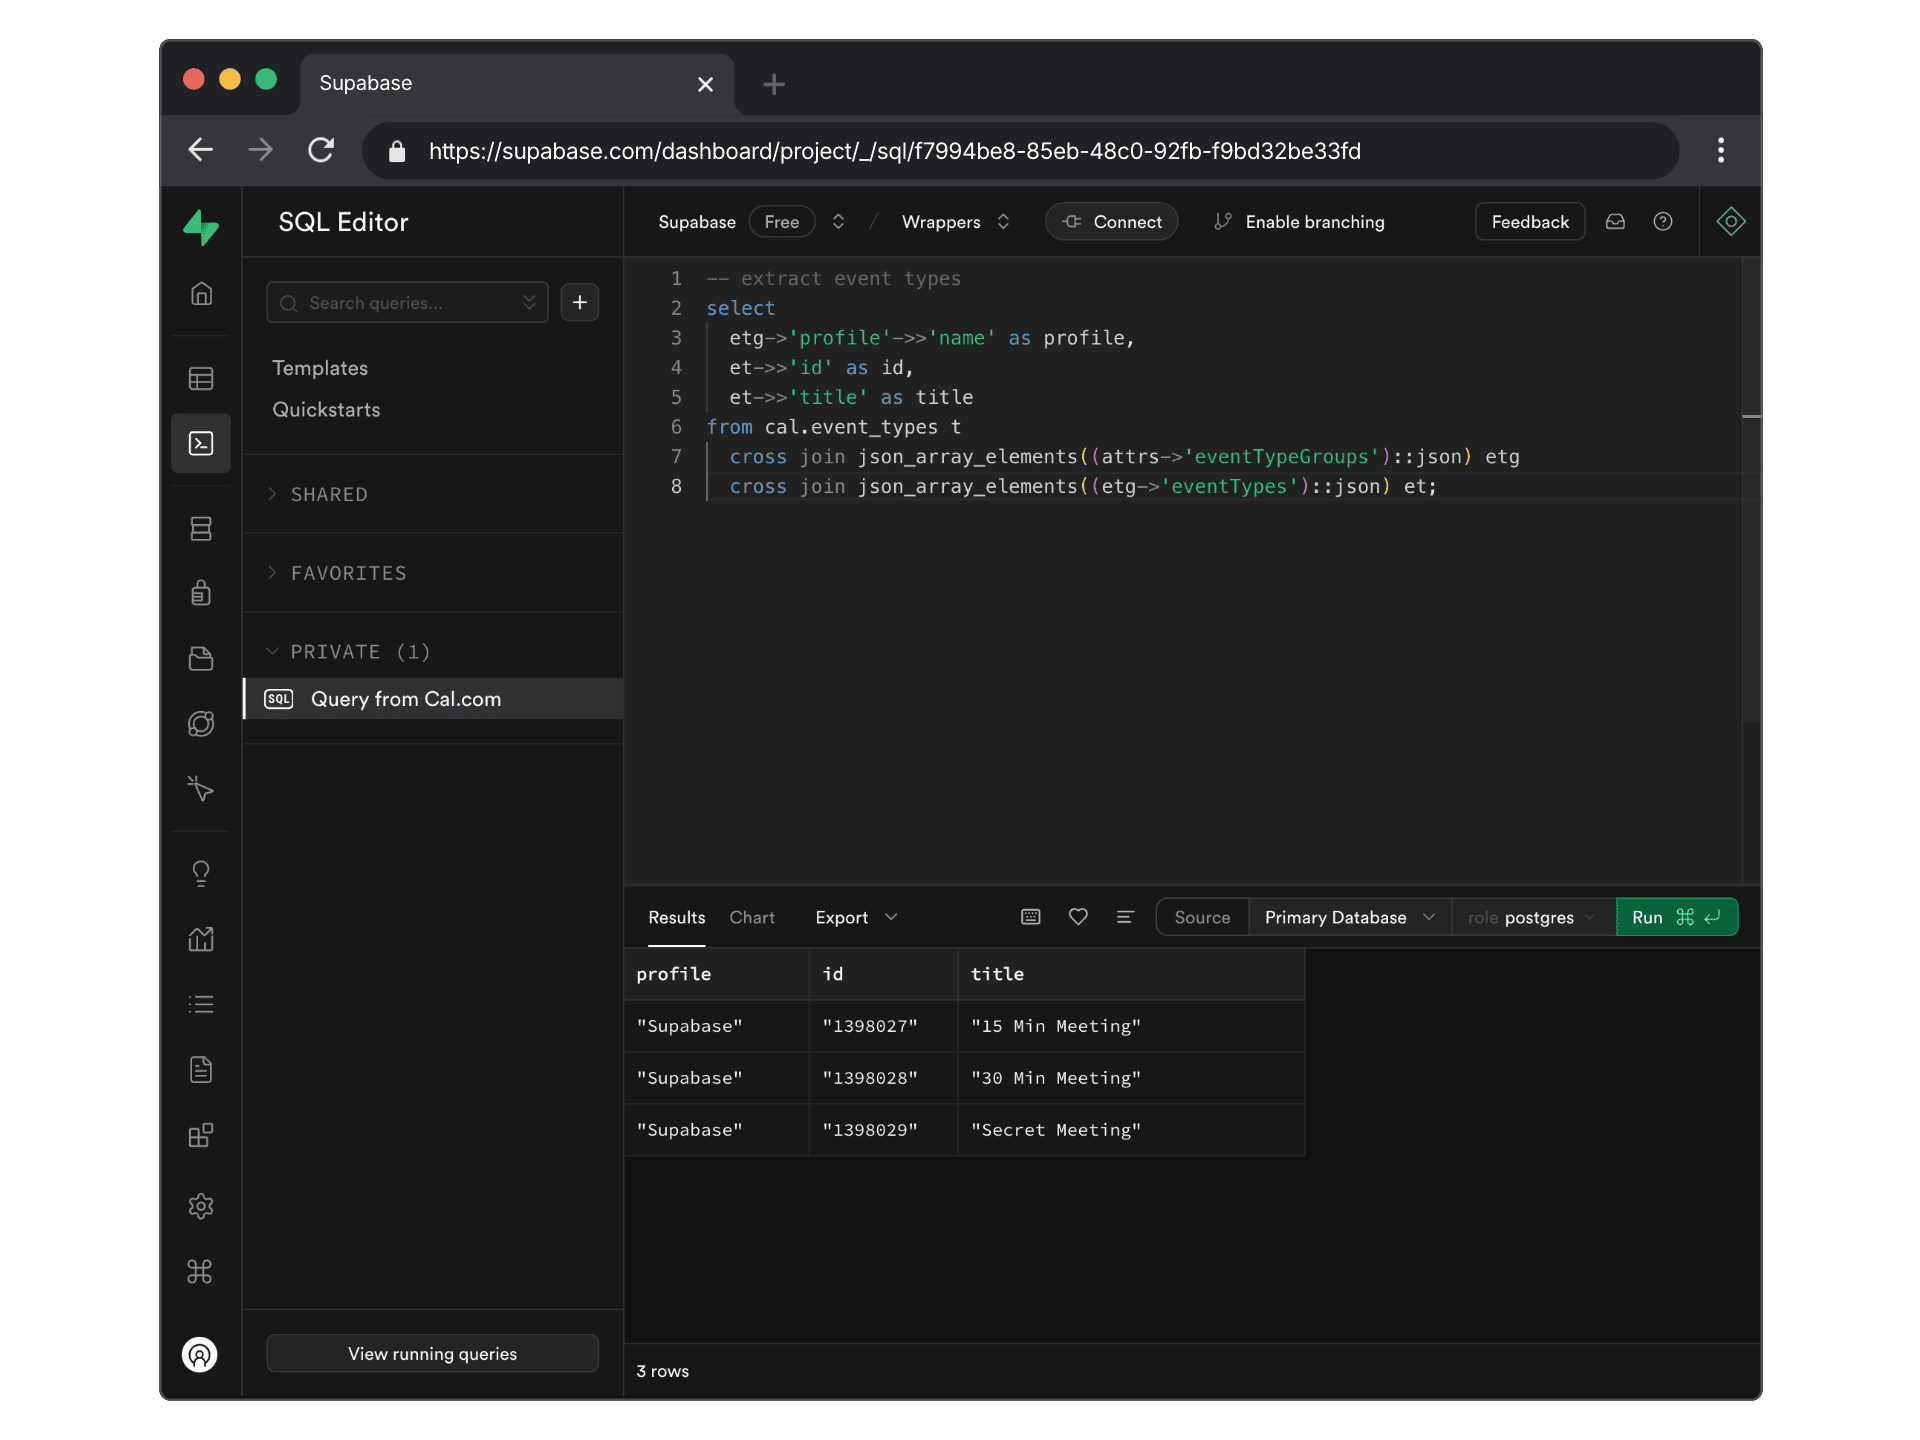Screen dimensions: 1920x1440
Task: Open the Logs list icon
Action: [201, 1004]
